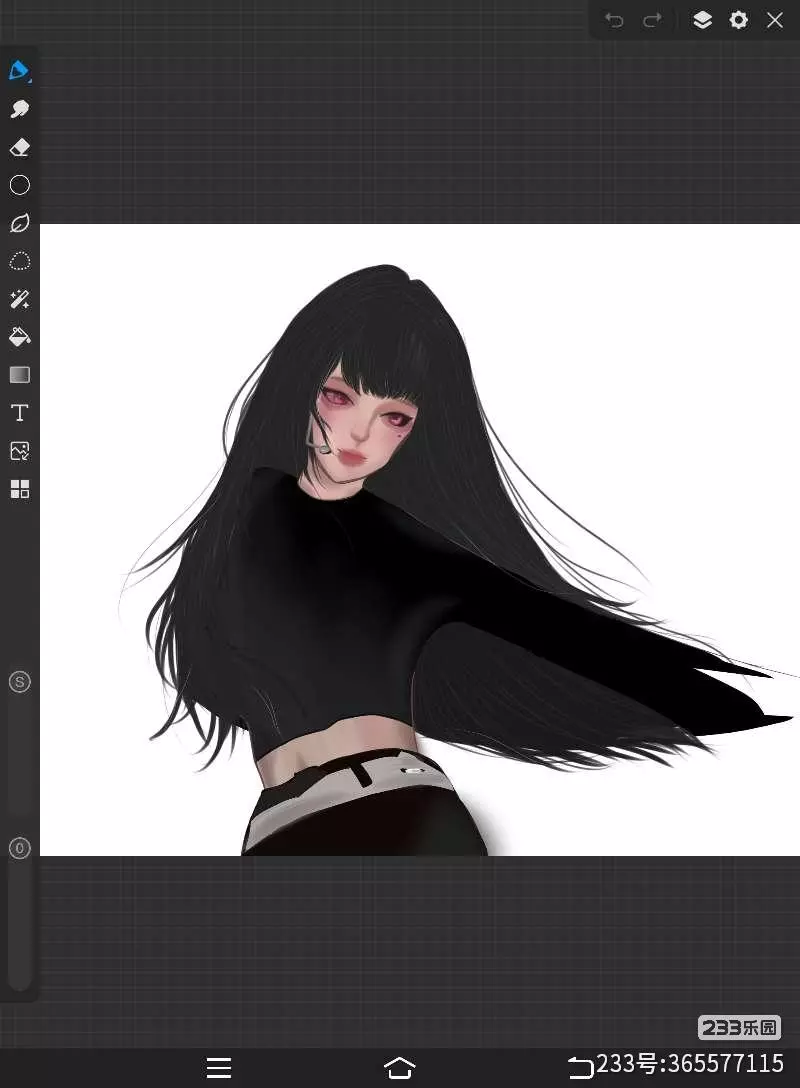
Task: Open the settings gear menu
Action: [x=738, y=20]
